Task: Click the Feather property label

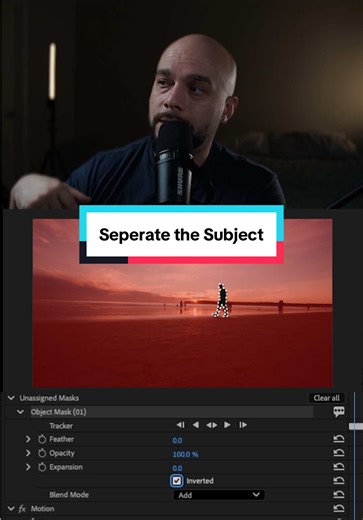Action: click(x=61, y=439)
